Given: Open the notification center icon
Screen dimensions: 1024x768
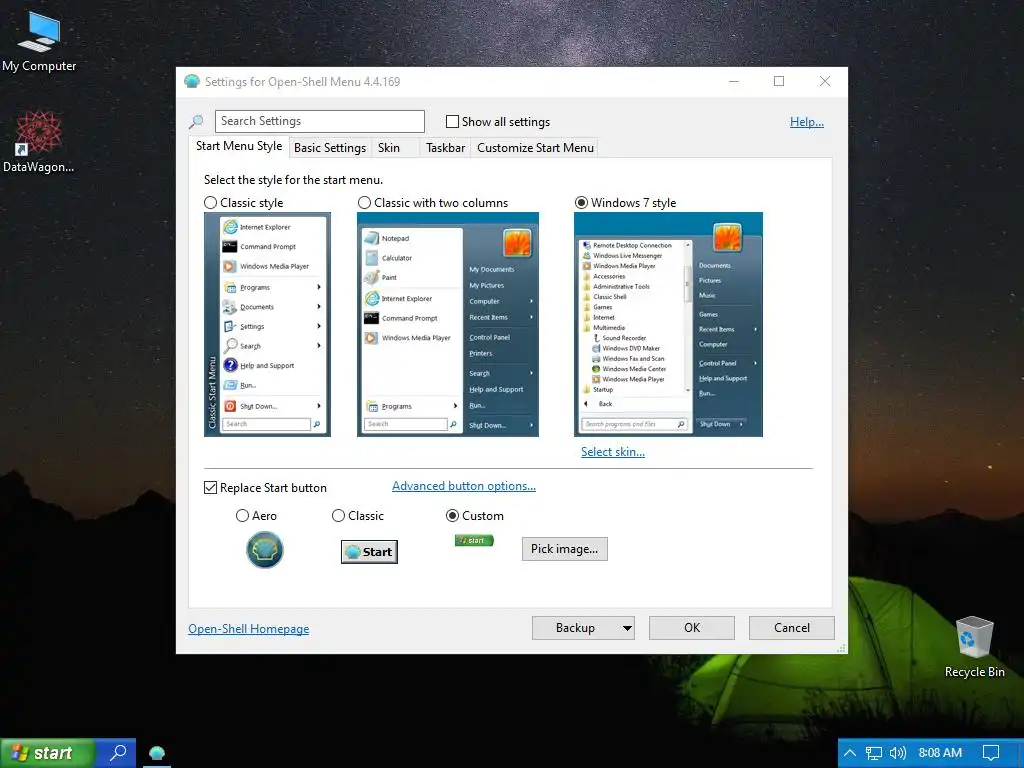Looking at the screenshot, I should point(991,753).
